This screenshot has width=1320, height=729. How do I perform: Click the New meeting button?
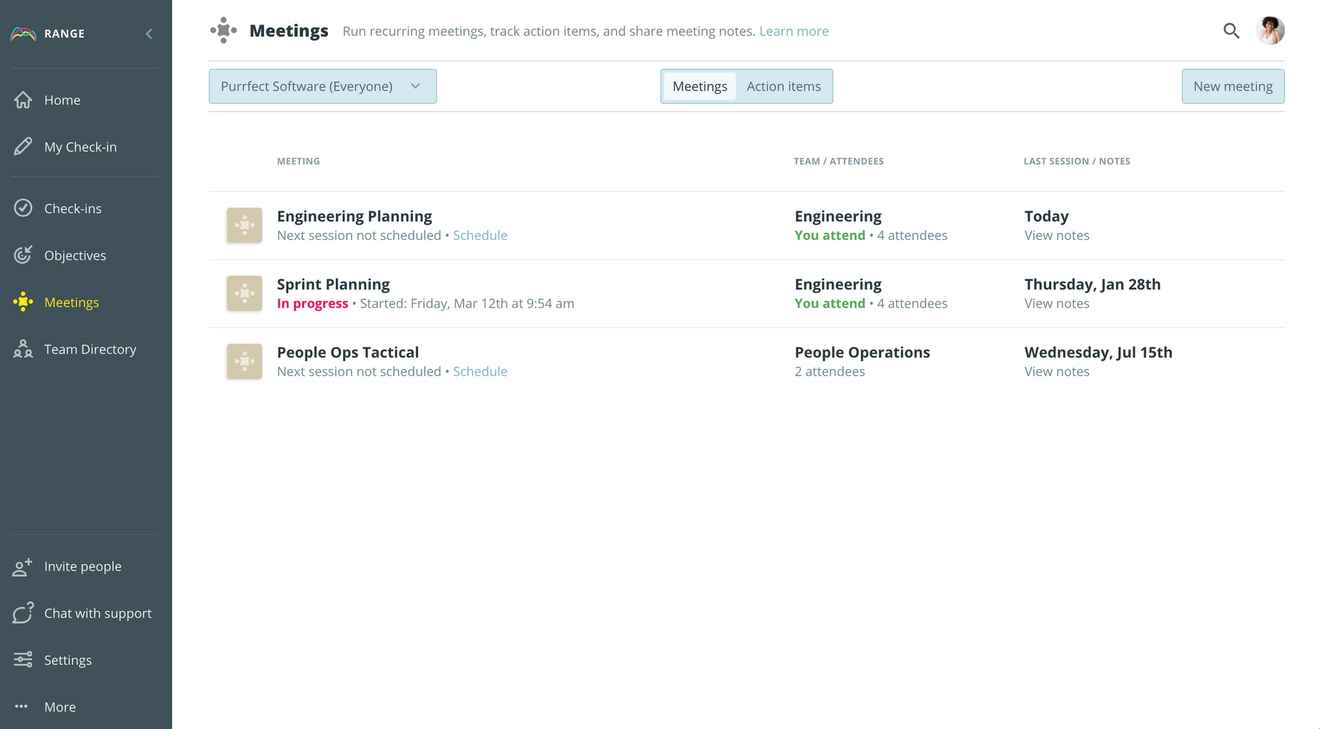[x=1233, y=86]
